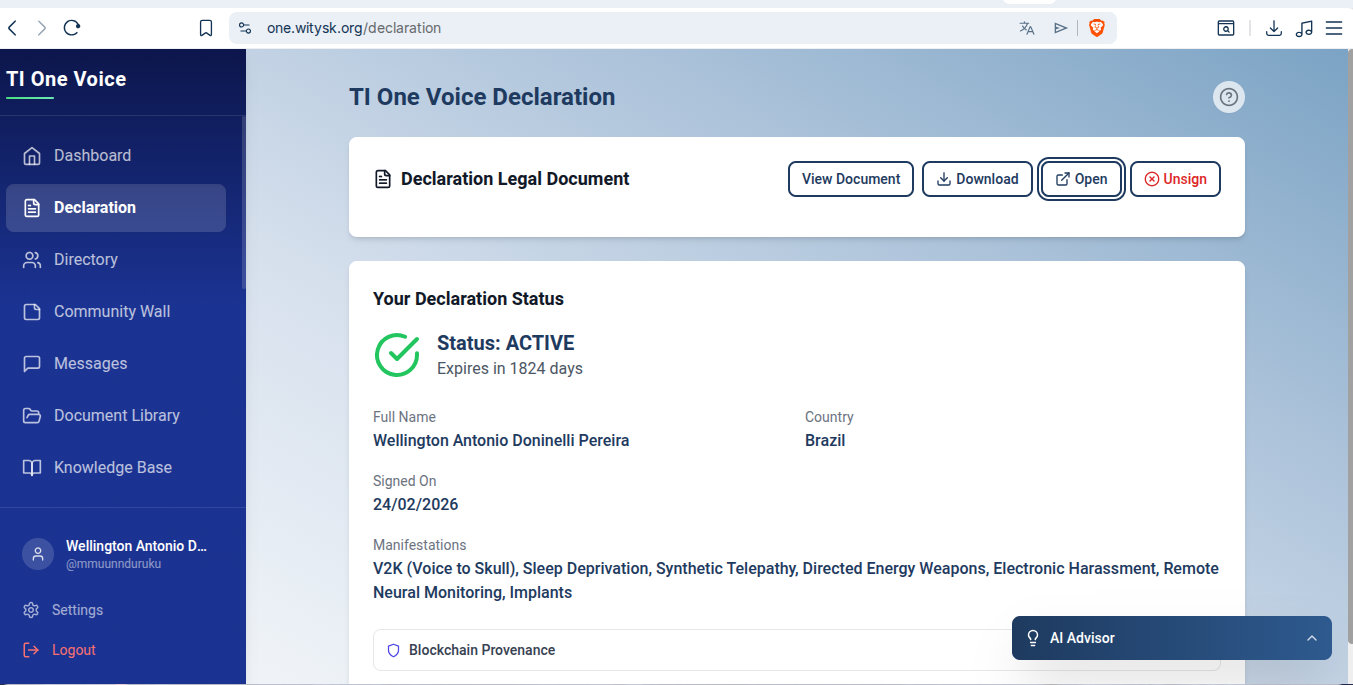
Task: Click the browser bookmark icon
Action: click(x=206, y=28)
